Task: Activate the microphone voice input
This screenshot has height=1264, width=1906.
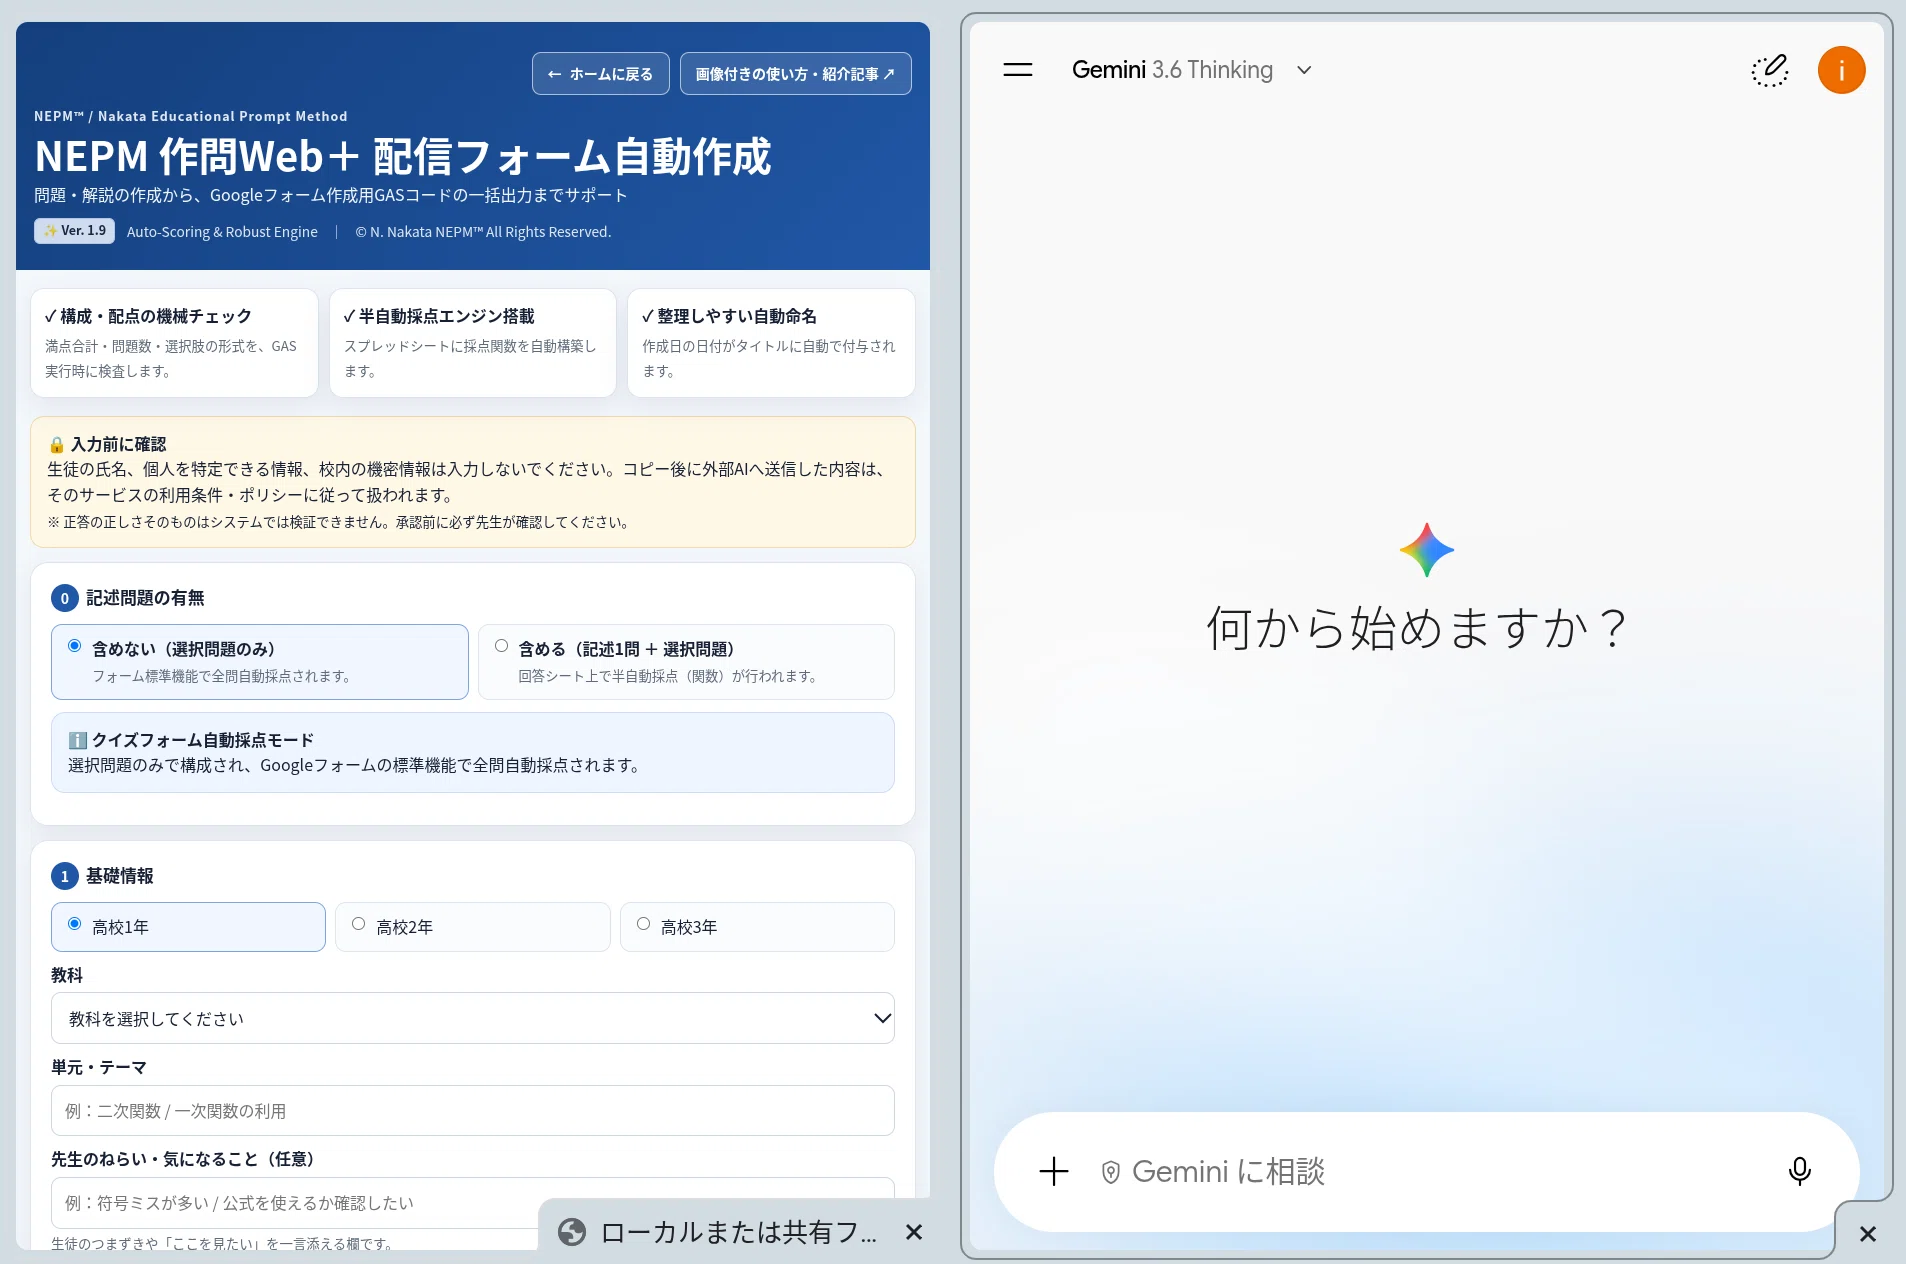Action: 1799,1171
